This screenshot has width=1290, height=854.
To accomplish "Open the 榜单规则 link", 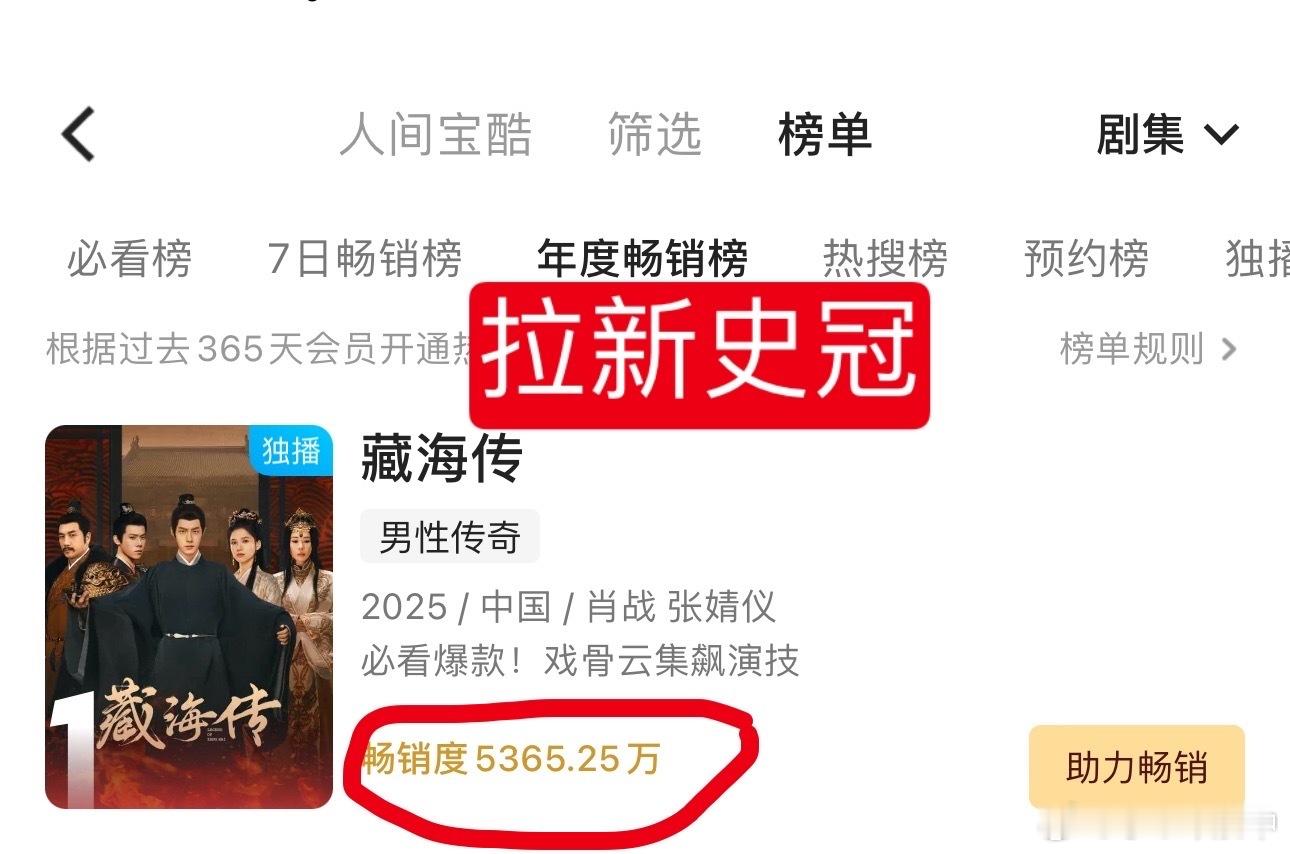I will (1131, 349).
